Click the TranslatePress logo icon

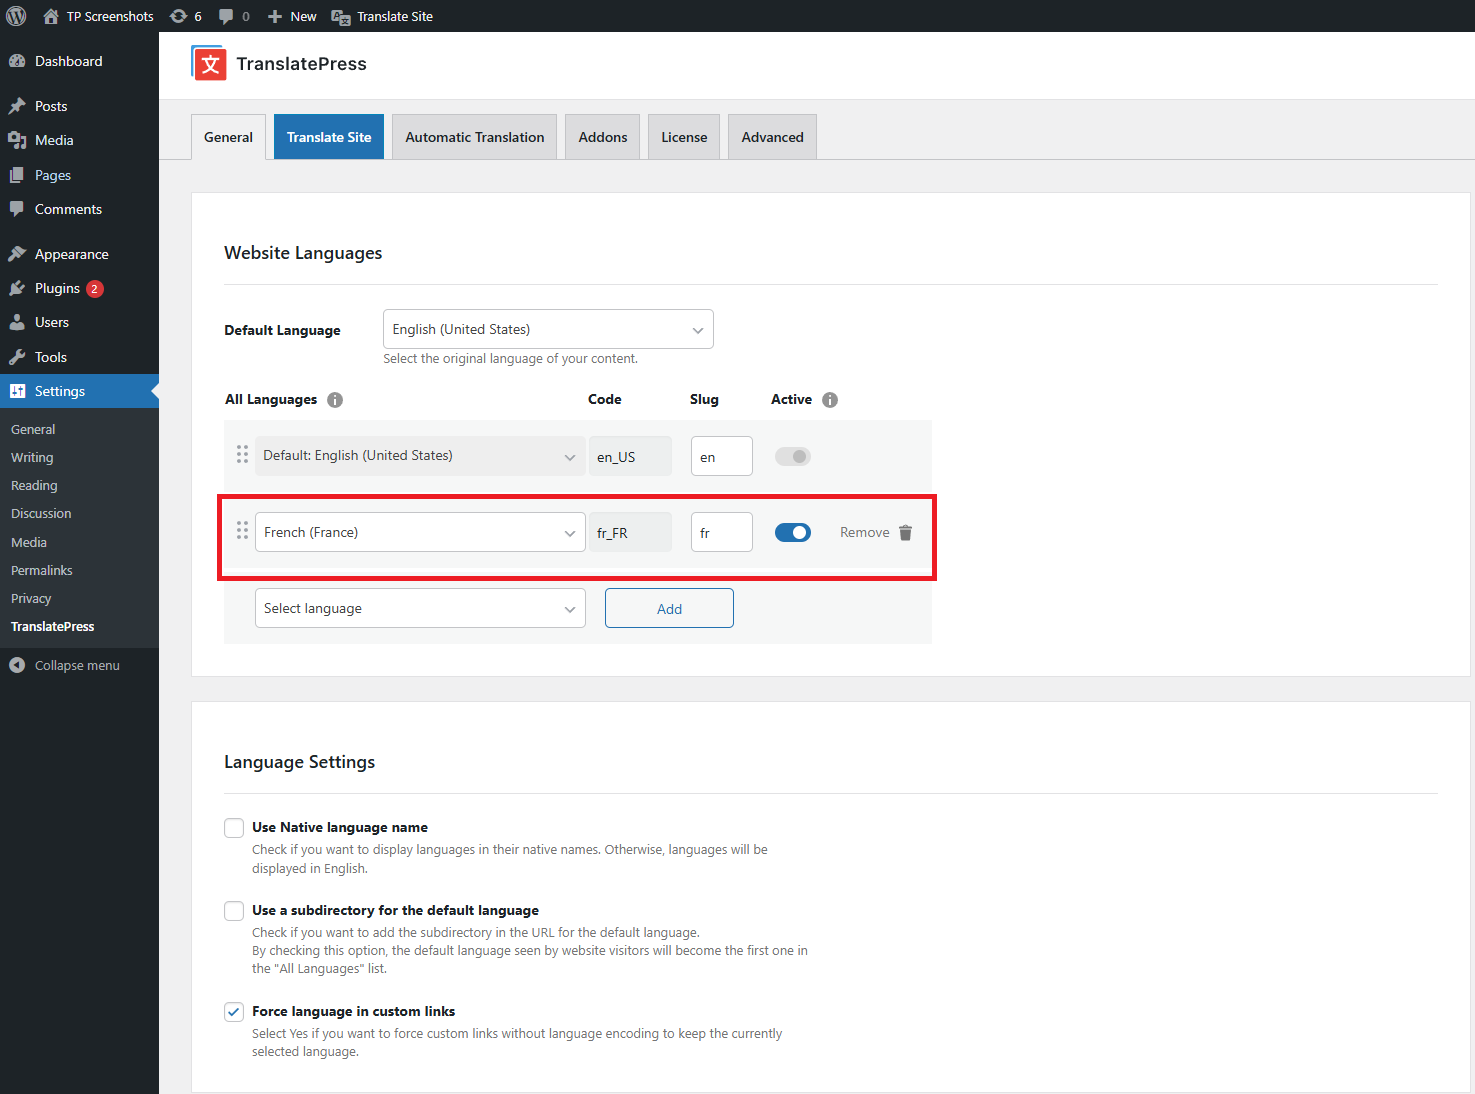tap(209, 64)
